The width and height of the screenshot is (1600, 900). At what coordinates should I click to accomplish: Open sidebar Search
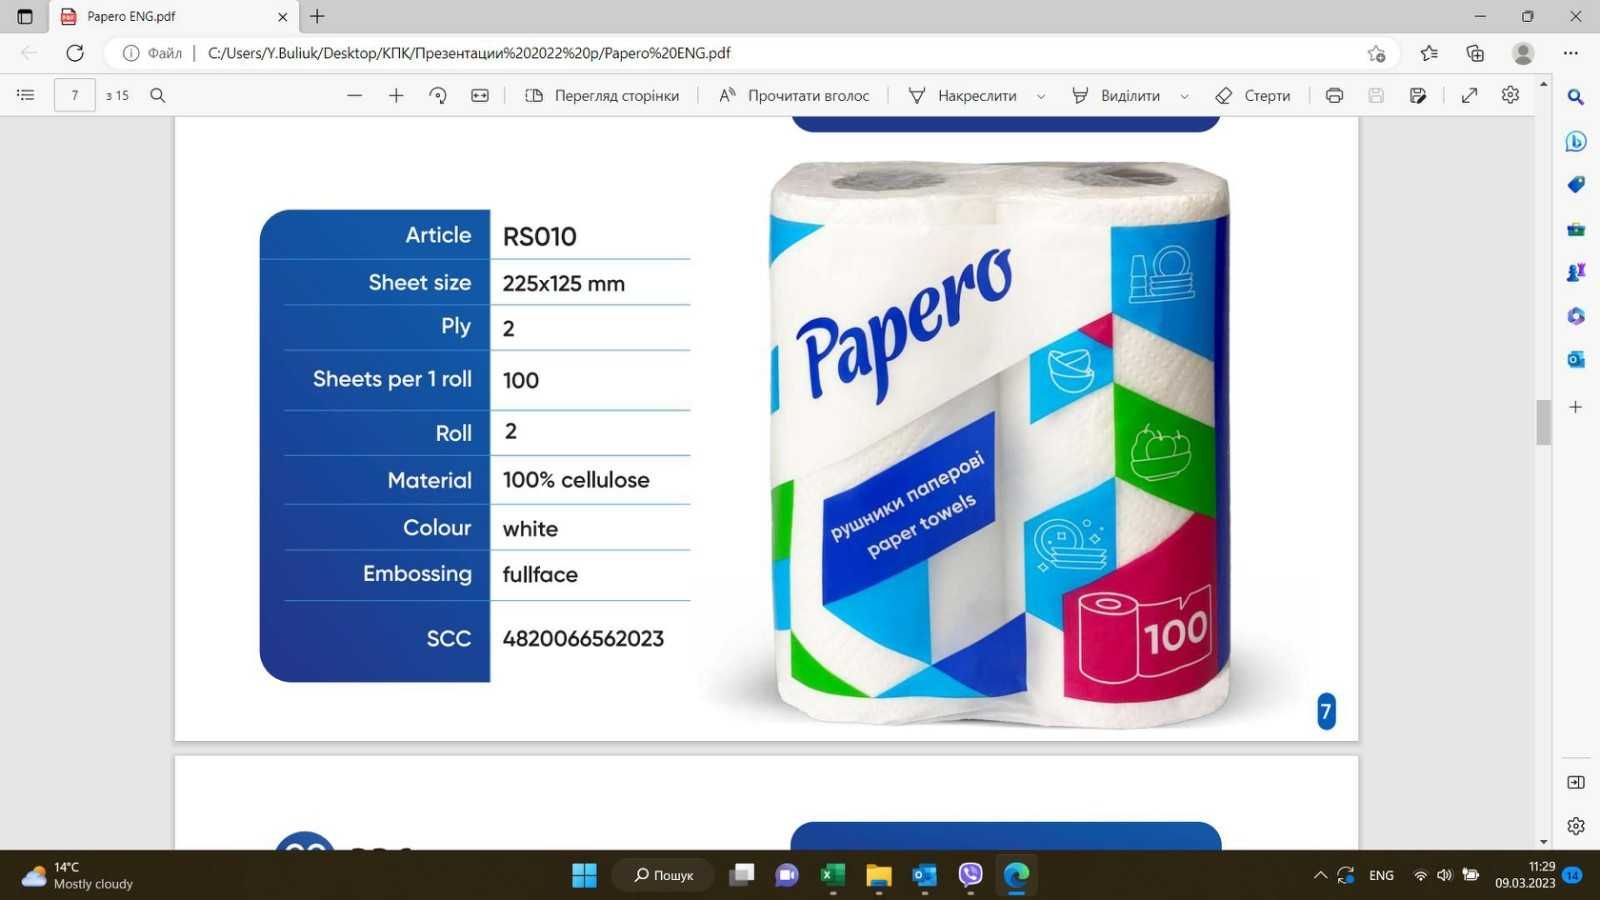point(1576,97)
